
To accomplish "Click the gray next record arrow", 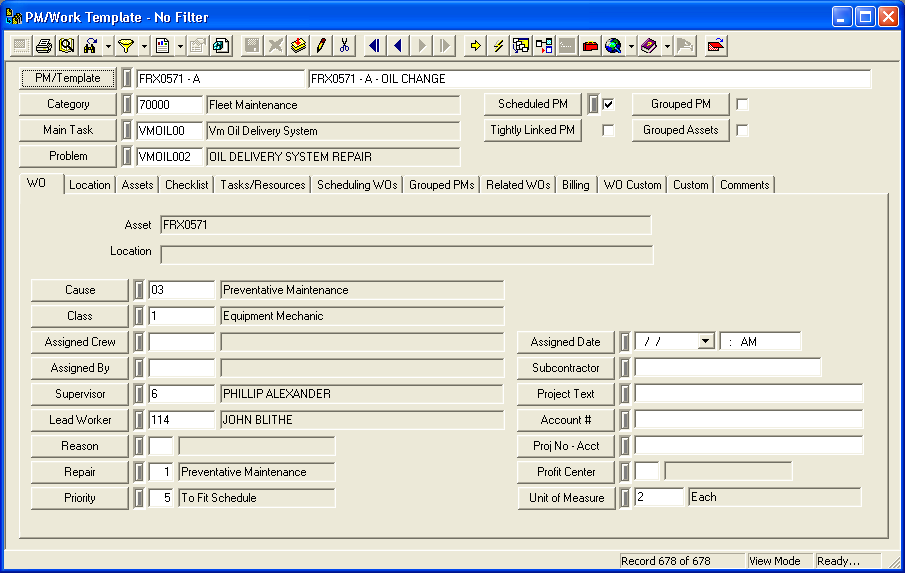I will click(421, 46).
